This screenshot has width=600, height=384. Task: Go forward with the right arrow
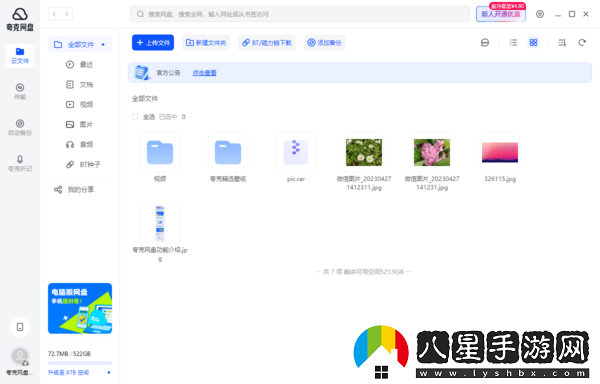click(67, 14)
